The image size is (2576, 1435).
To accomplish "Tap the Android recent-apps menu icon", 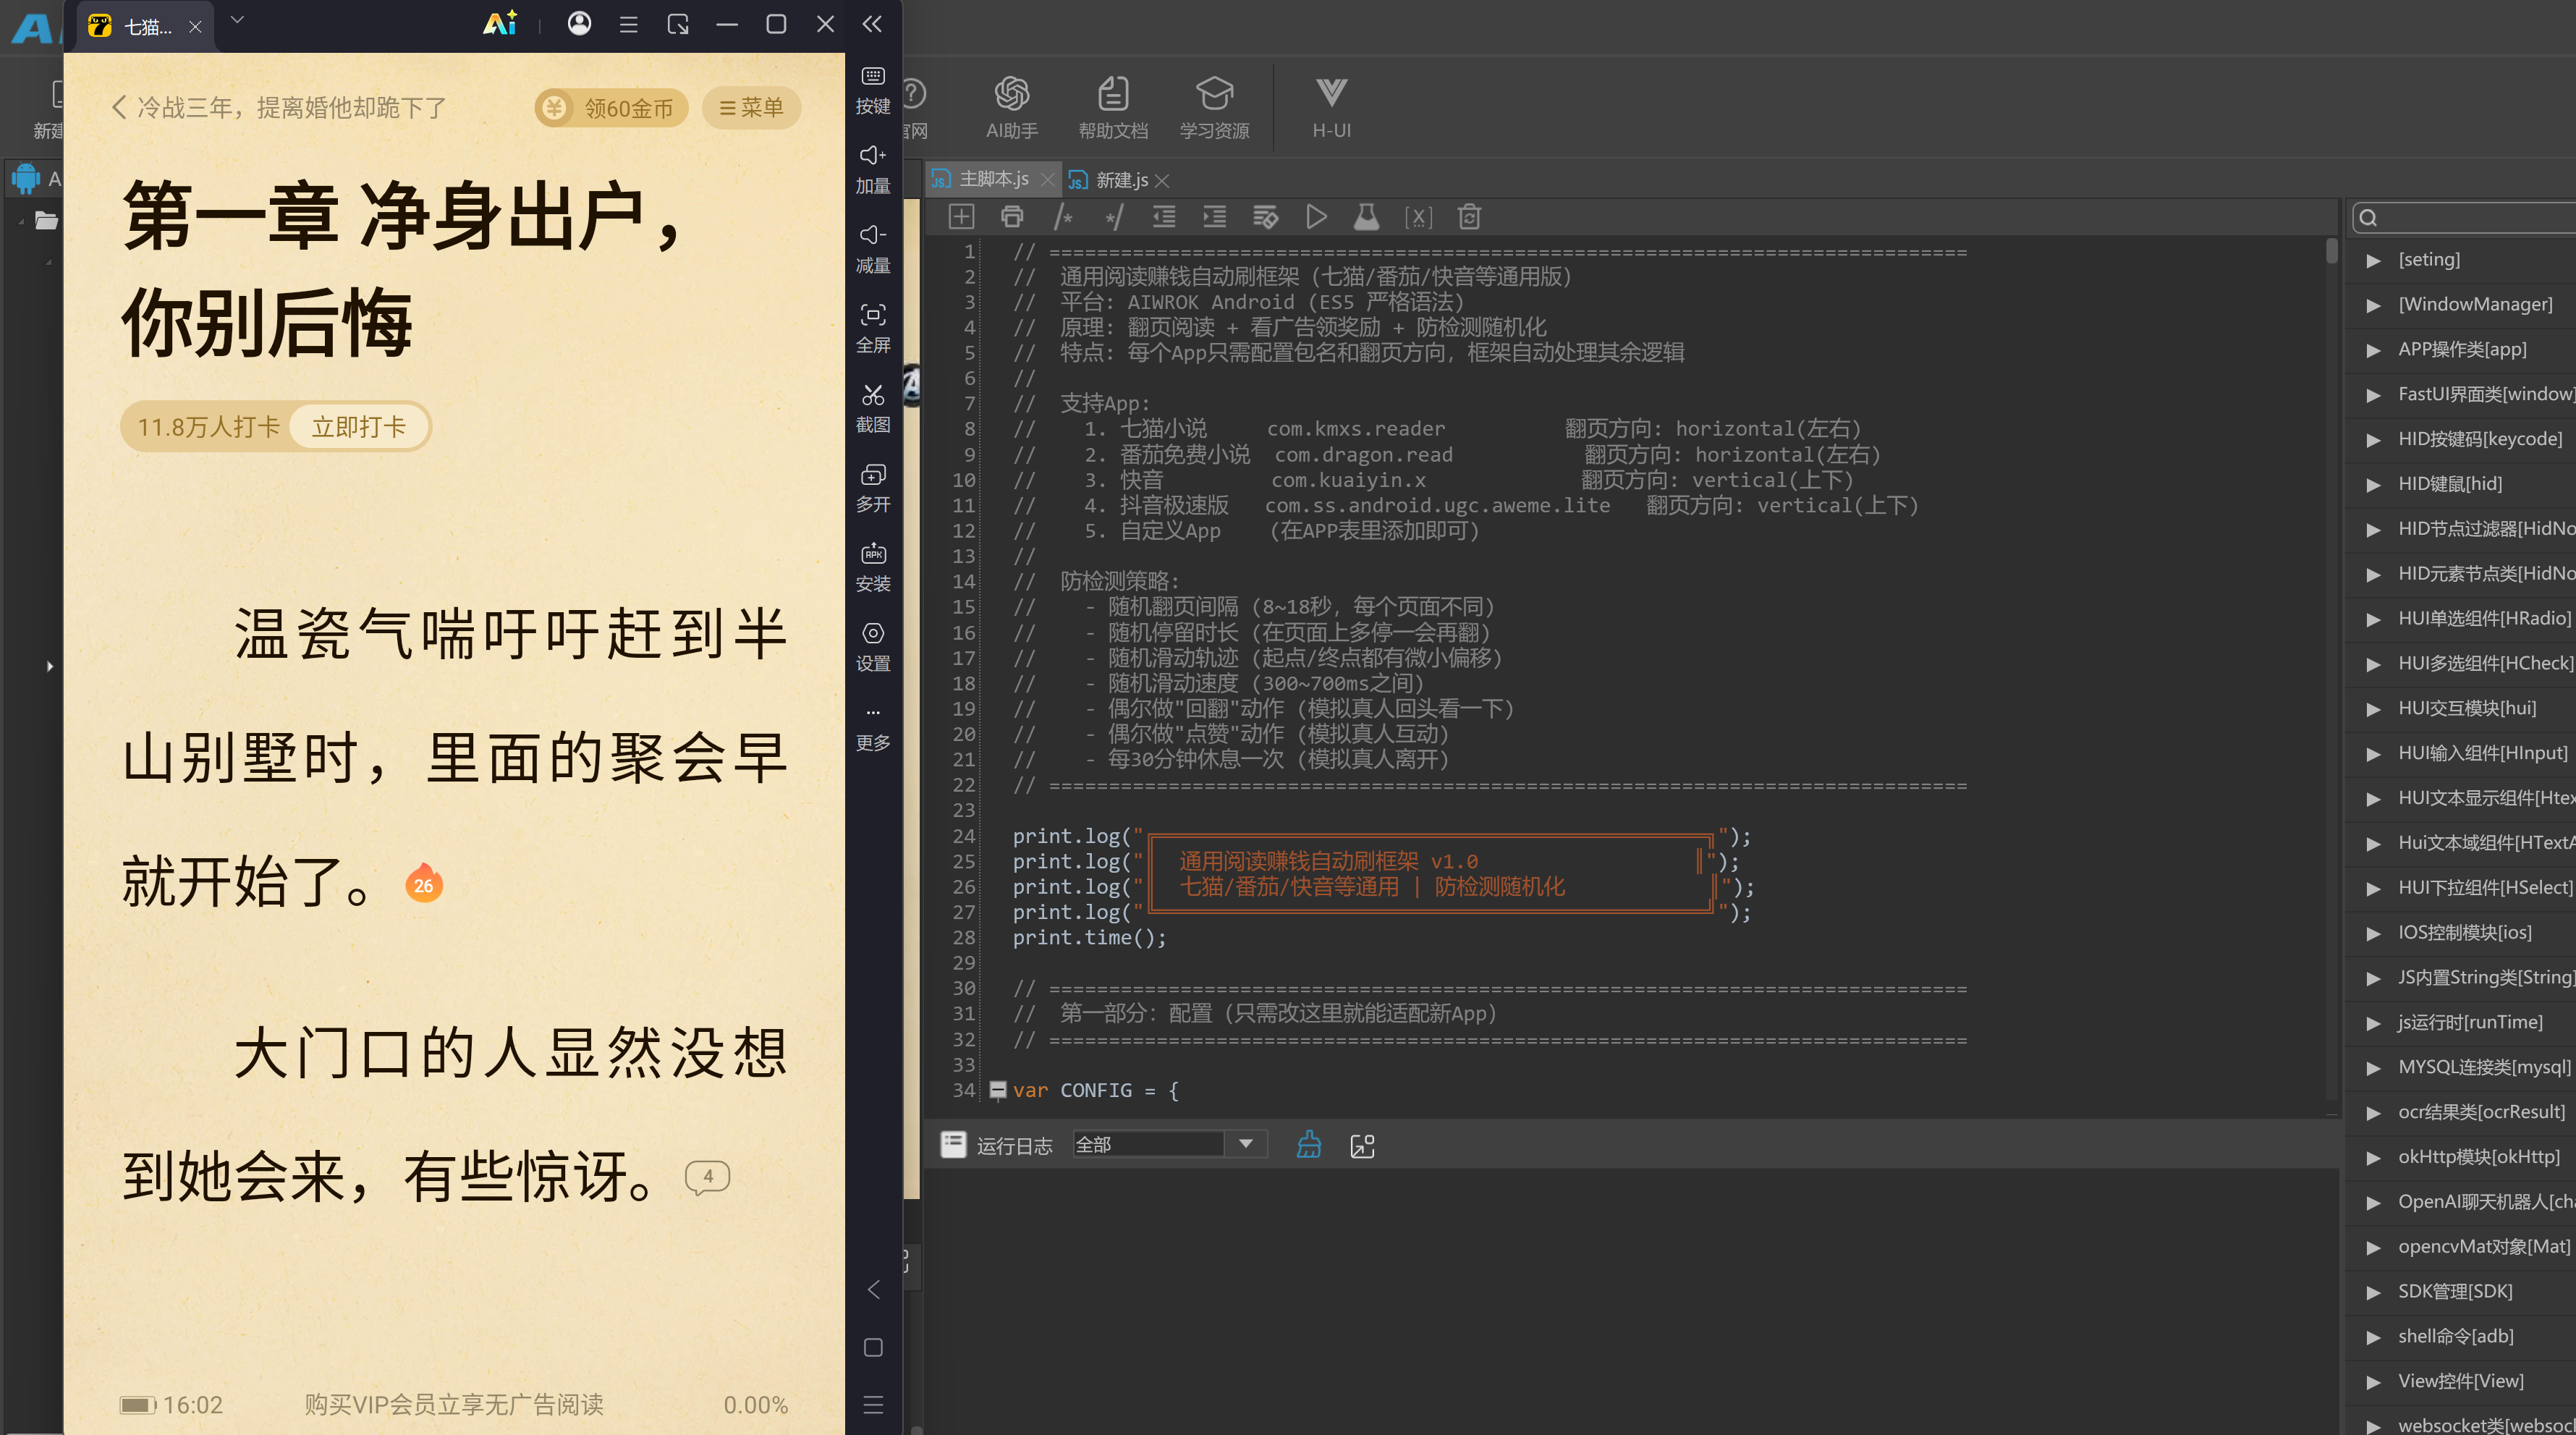I will coord(873,1405).
